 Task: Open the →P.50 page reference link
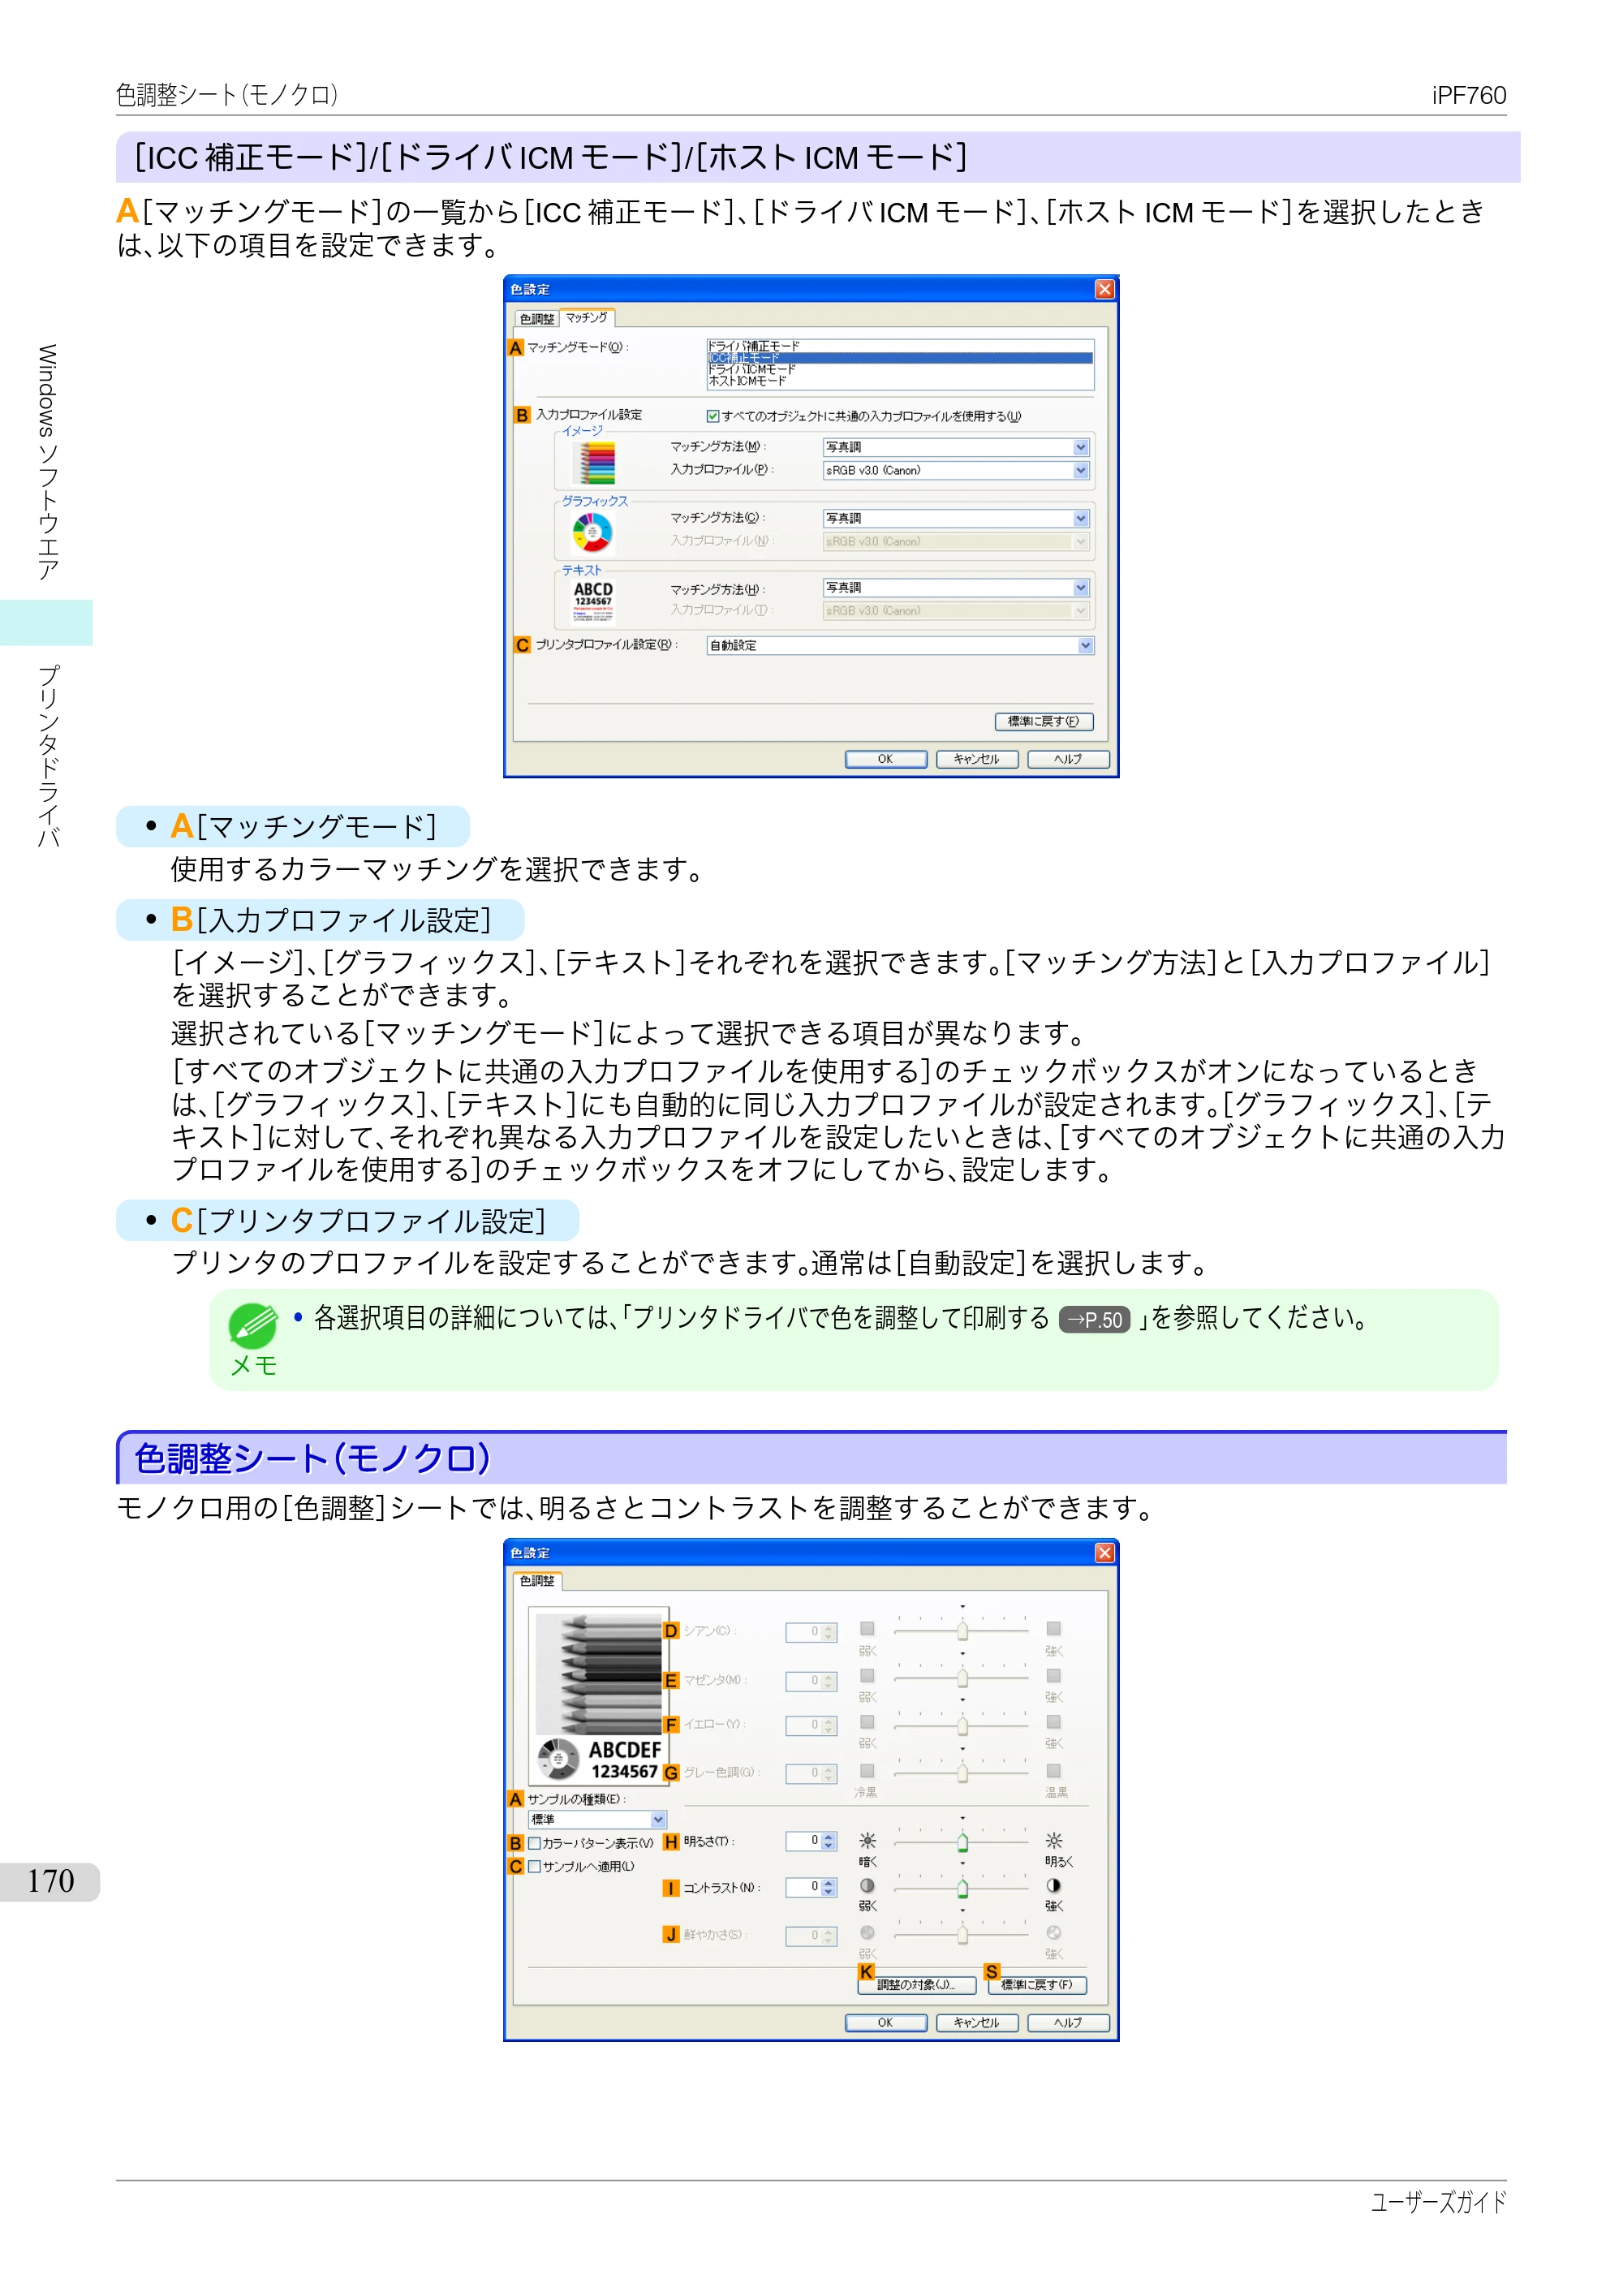(1095, 1321)
